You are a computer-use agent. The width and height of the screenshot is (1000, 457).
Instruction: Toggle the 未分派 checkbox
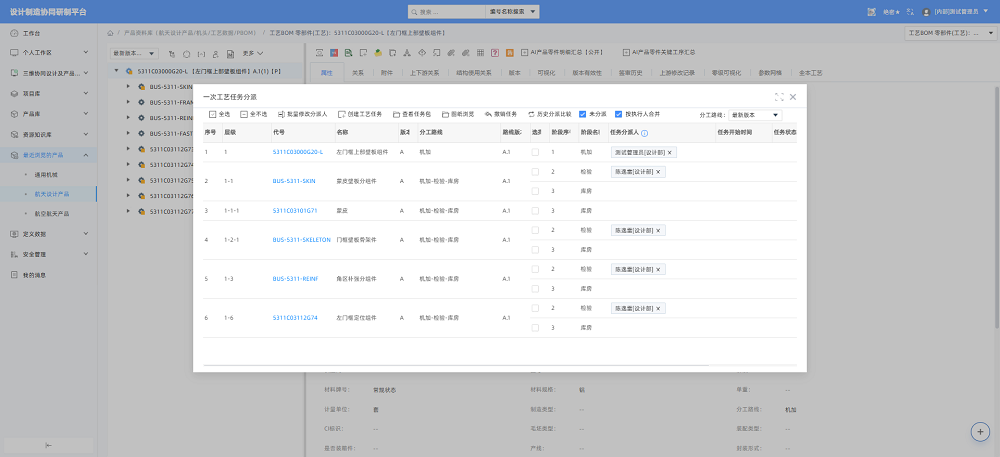pyautogui.click(x=582, y=115)
